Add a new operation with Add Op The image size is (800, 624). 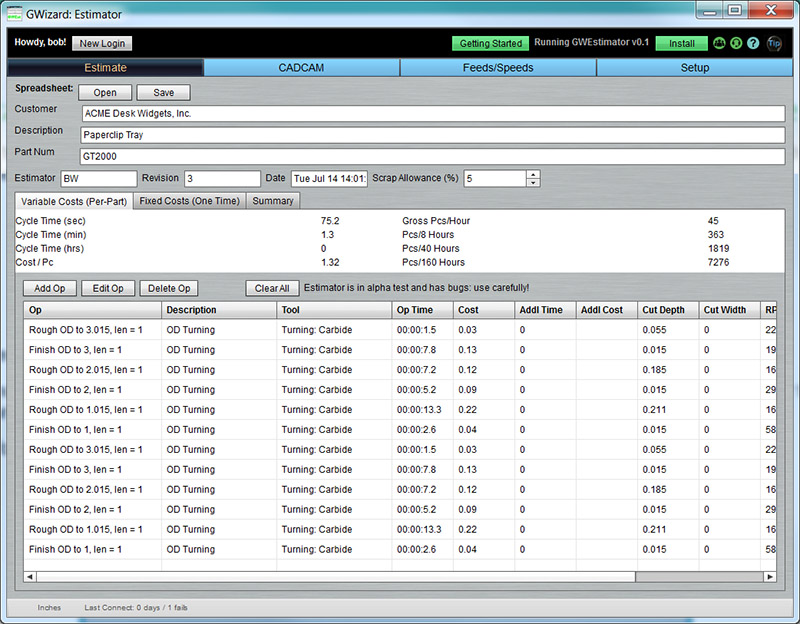[49, 288]
